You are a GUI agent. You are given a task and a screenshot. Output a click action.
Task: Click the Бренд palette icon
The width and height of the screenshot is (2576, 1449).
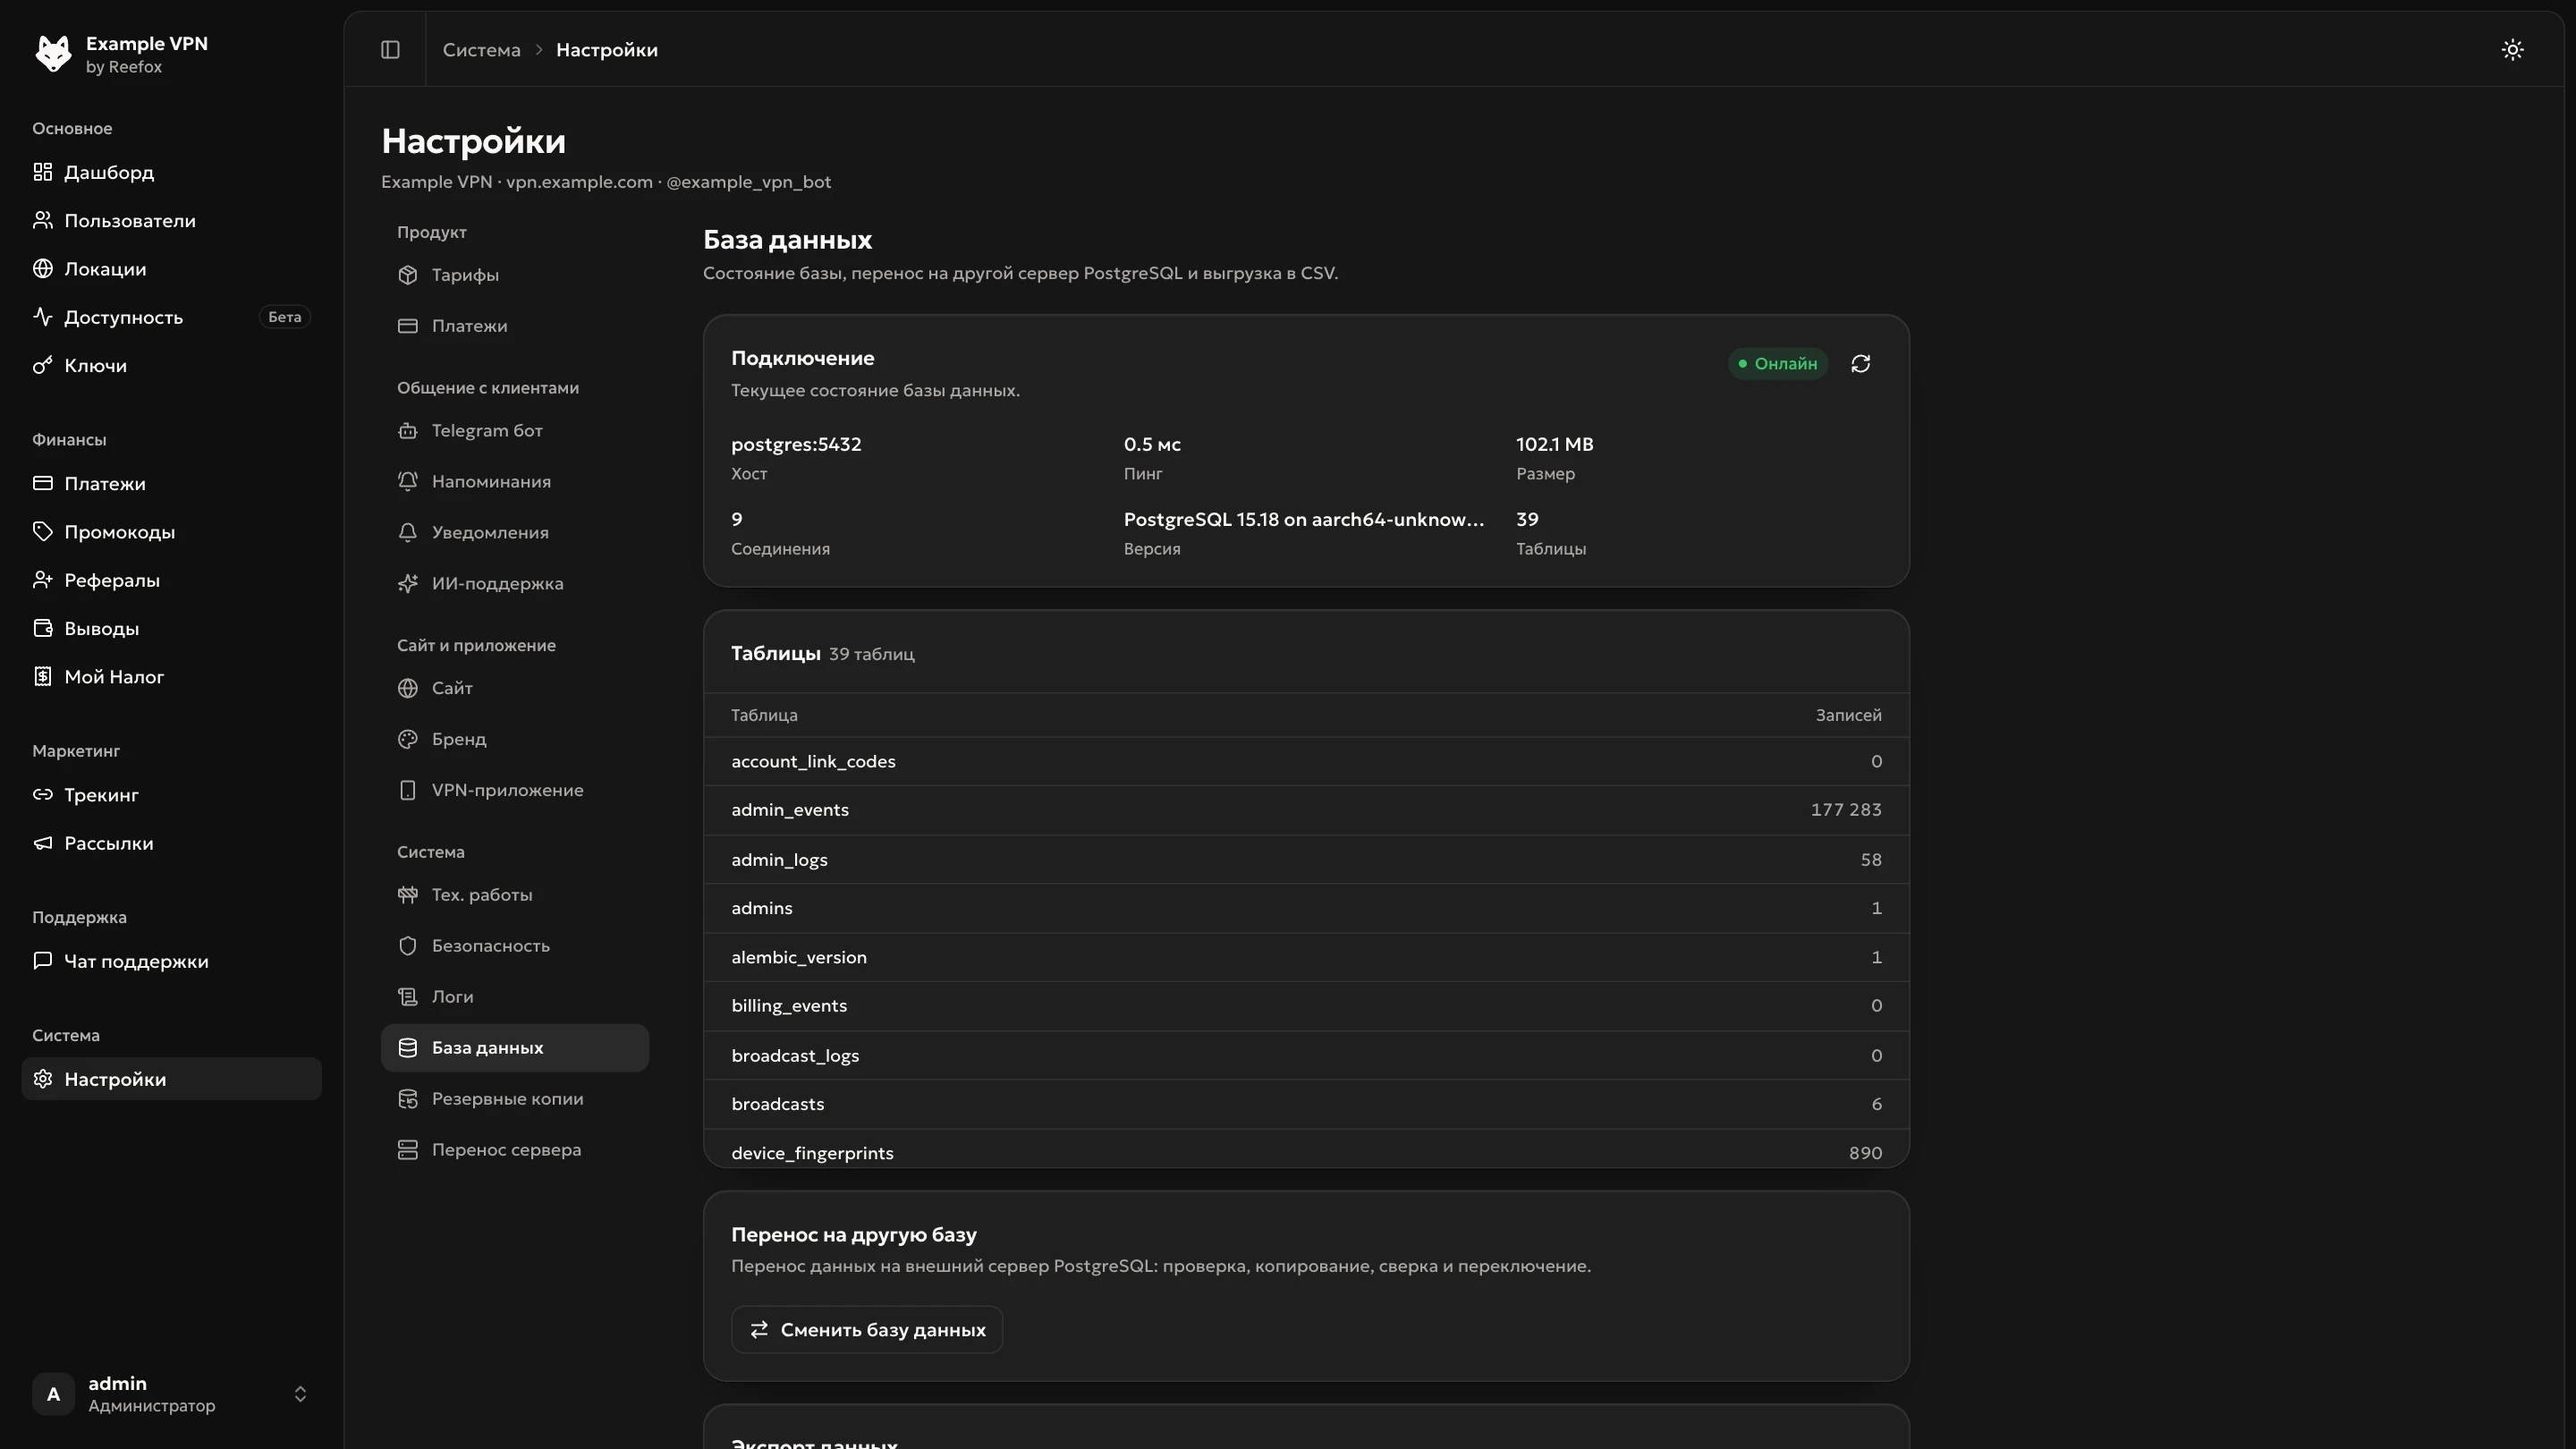pos(407,739)
